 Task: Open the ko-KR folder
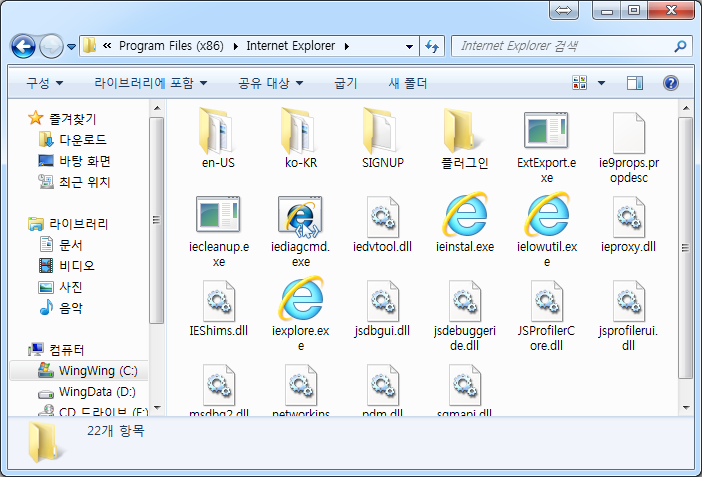300,138
